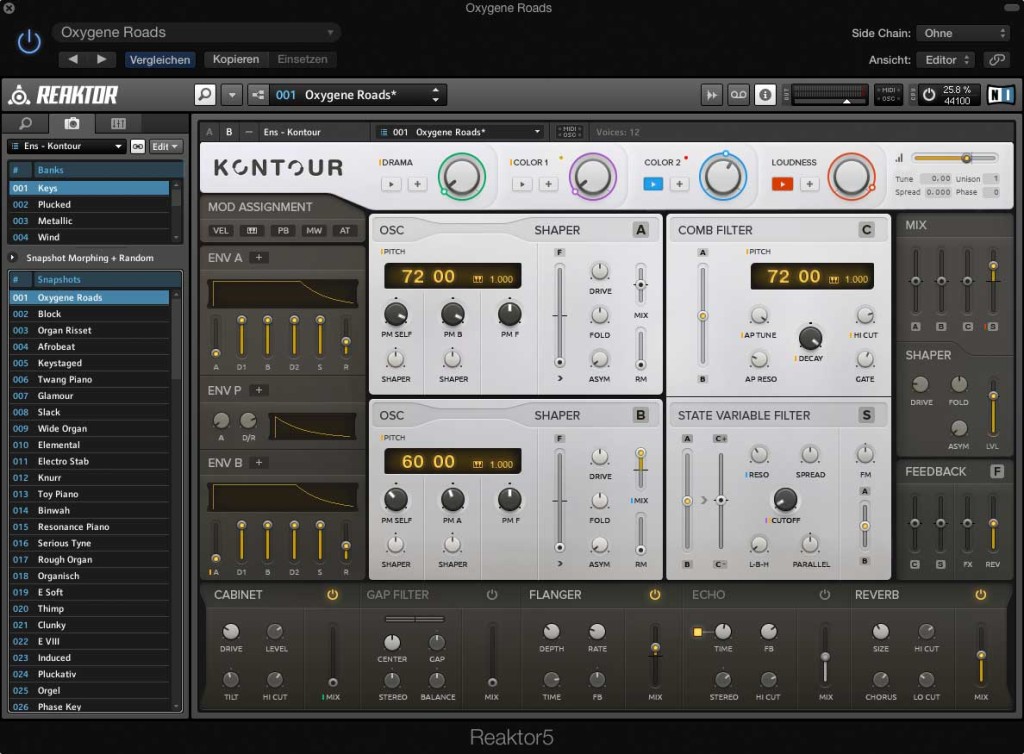
Task: Click the volume slider next to Loudness
Action: [966, 158]
